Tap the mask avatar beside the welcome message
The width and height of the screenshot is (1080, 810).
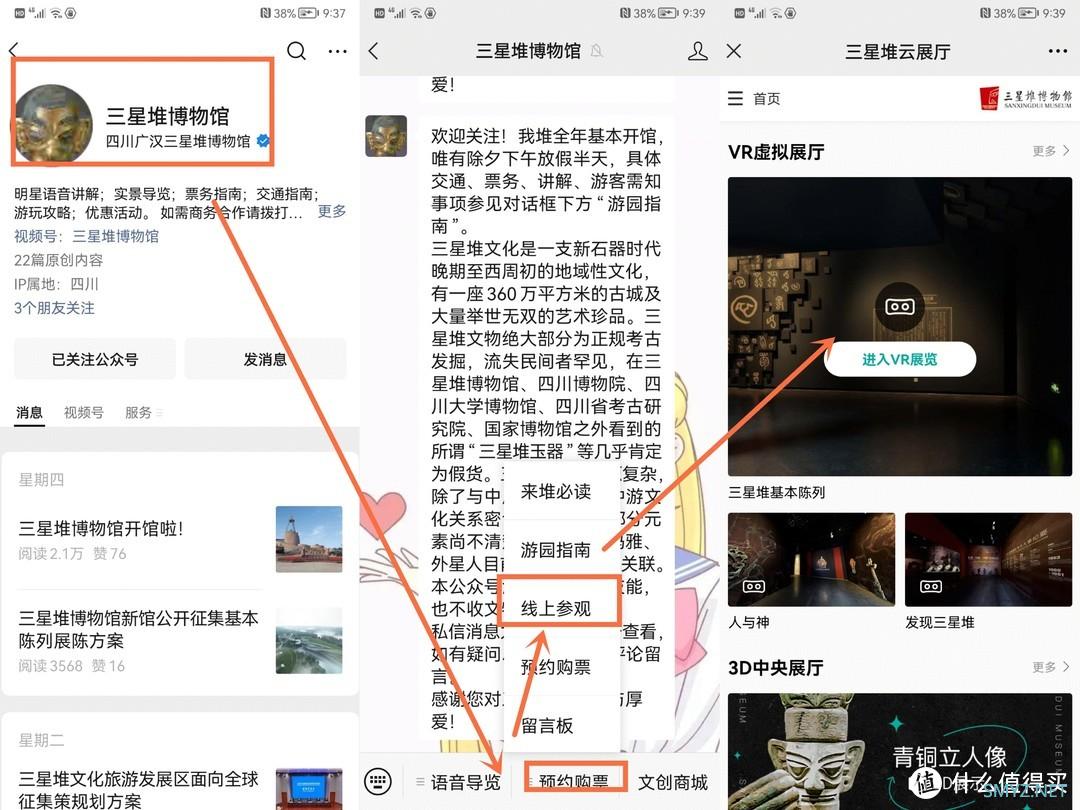pyautogui.click(x=386, y=136)
